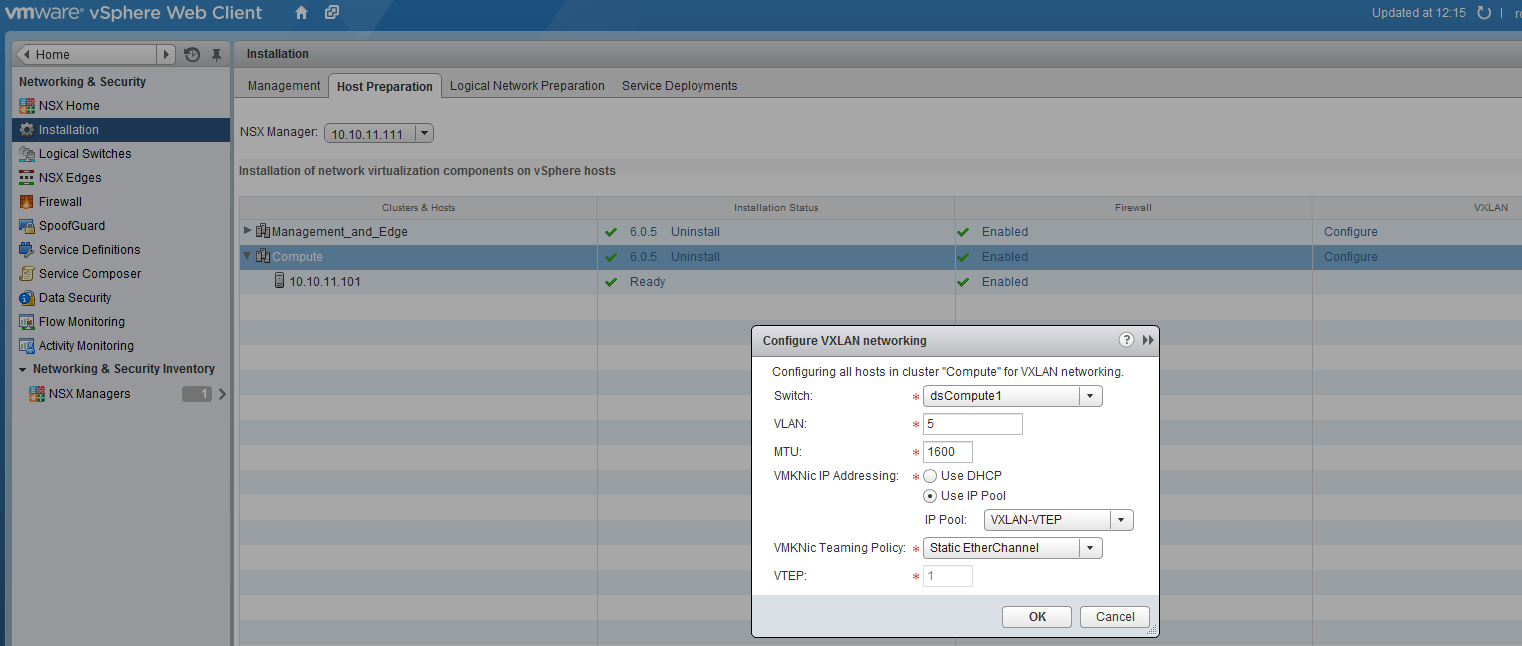
Task: Expand the Management_and_Edge cluster row
Action: click(248, 231)
